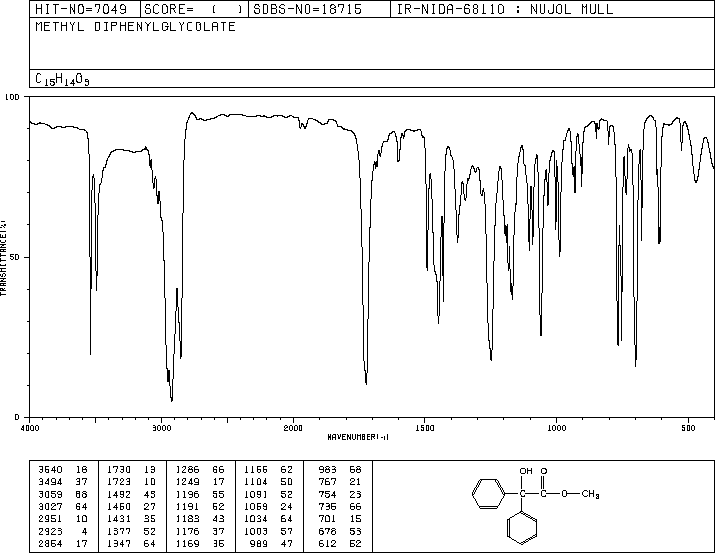Click the SCORE field in header

[x=194, y=9]
